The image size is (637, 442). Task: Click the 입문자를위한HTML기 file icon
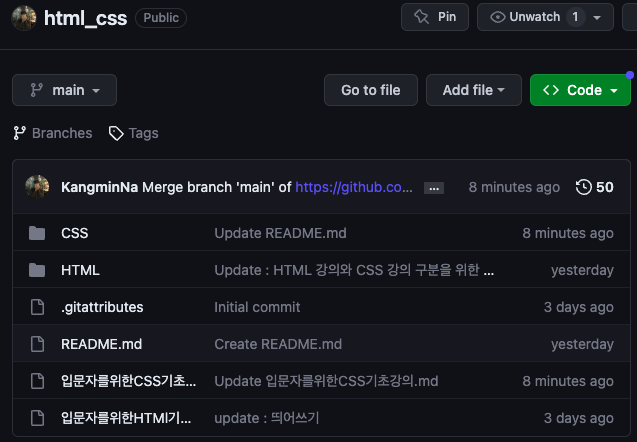pyautogui.click(x=37, y=418)
